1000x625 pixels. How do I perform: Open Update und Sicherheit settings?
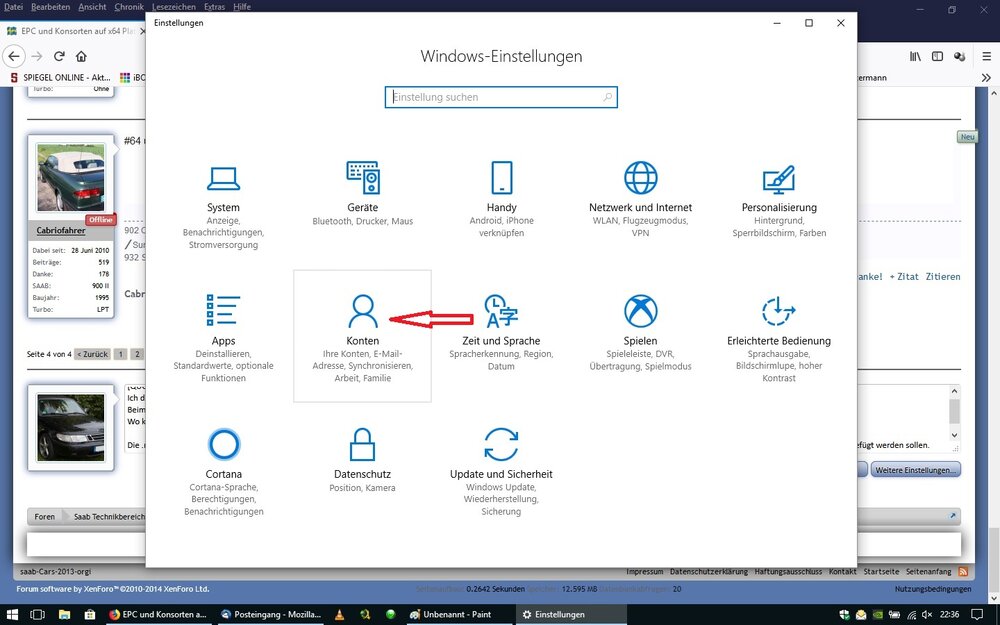pyautogui.click(x=501, y=472)
